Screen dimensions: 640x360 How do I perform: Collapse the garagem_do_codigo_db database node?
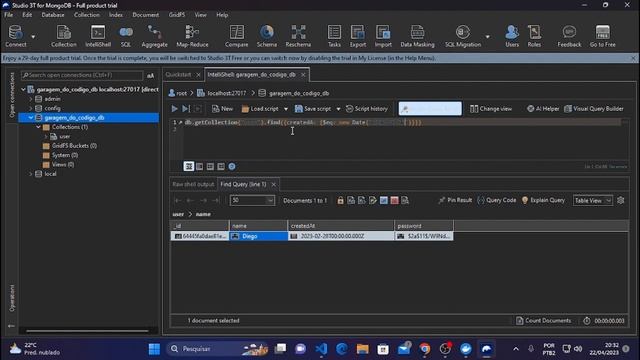coord(31,118)
